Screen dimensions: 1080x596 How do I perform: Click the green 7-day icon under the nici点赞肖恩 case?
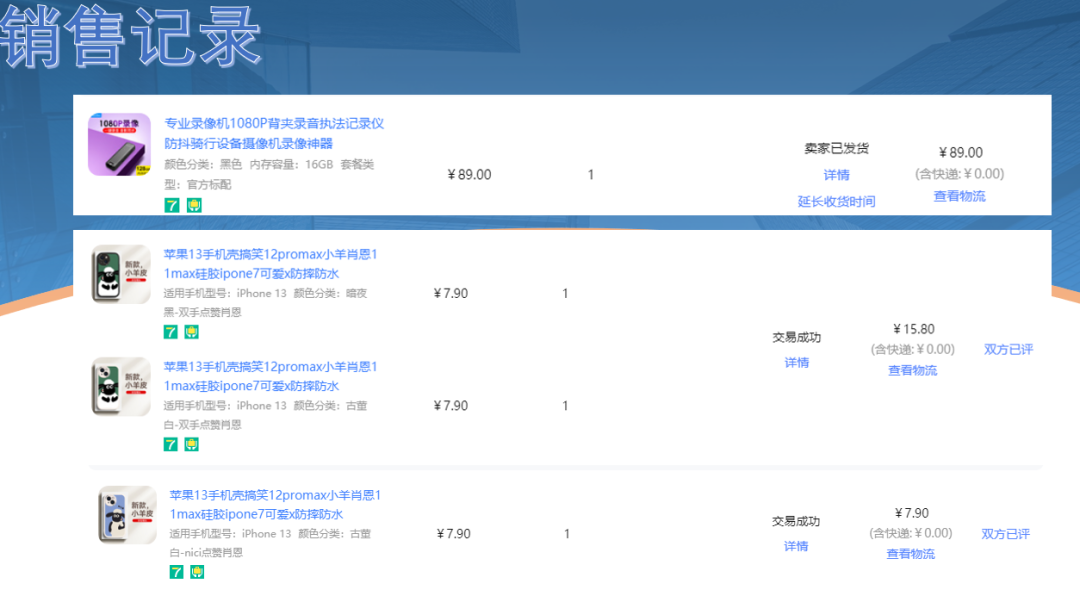click(x=176, y=572)
